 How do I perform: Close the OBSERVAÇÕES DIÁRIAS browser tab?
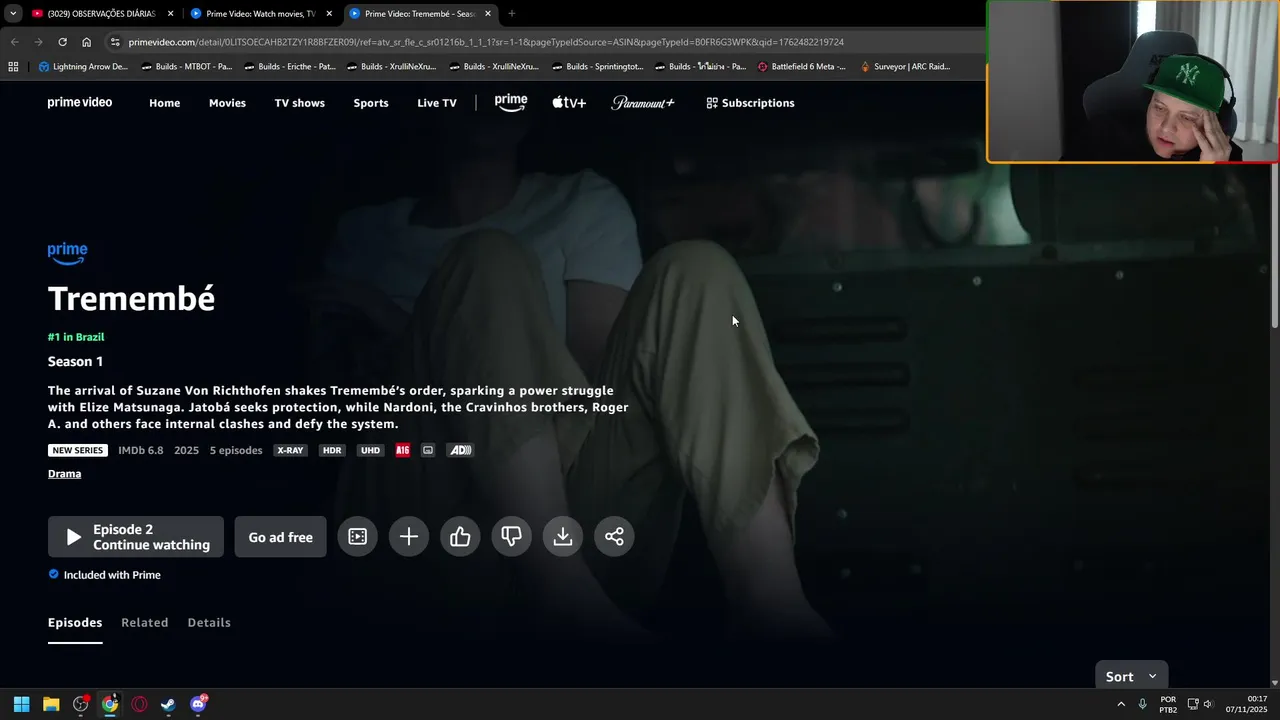pos(170,14)
